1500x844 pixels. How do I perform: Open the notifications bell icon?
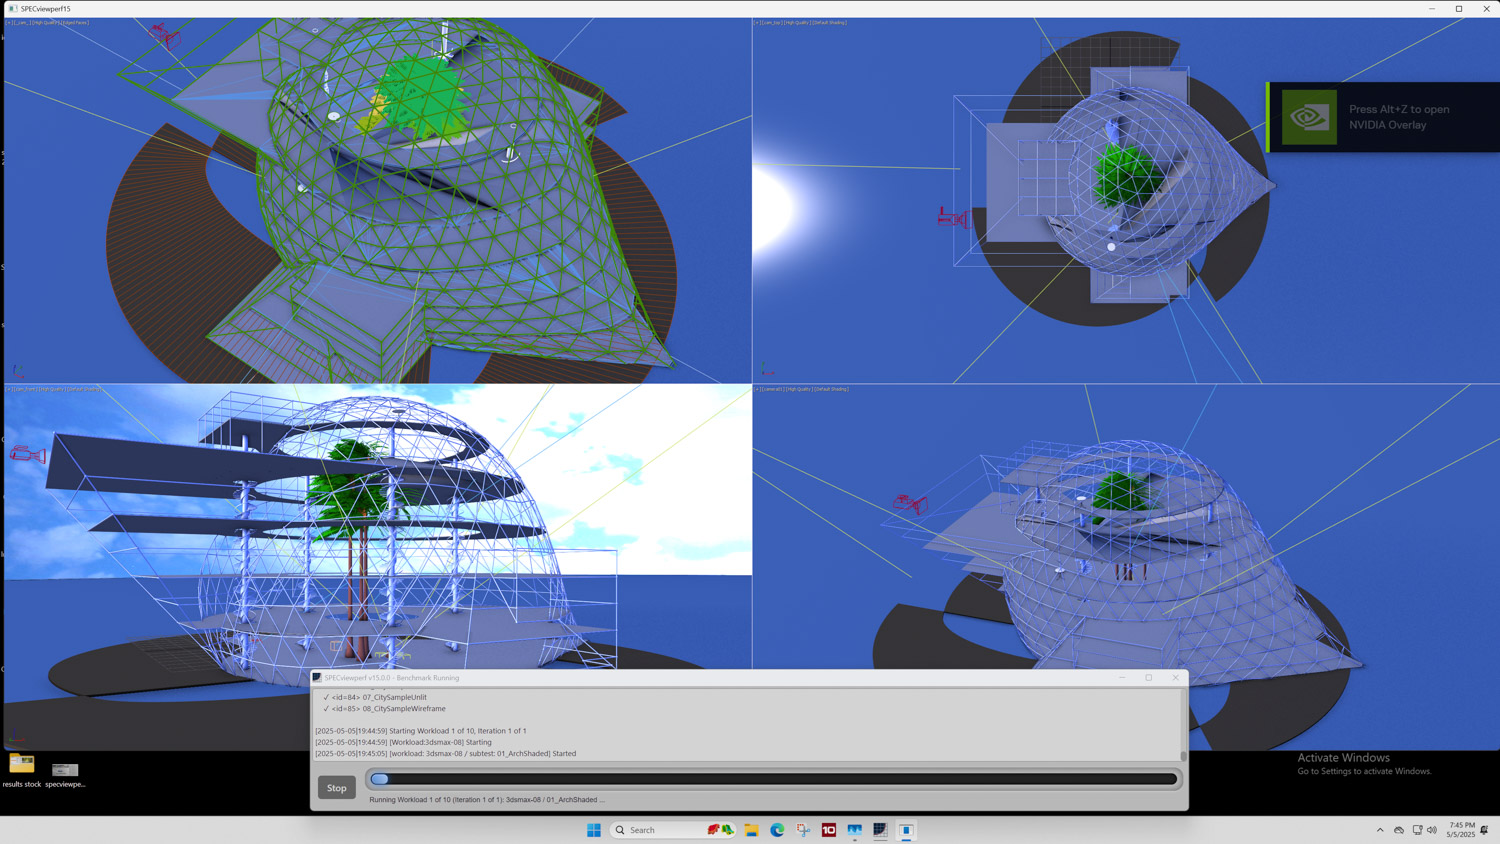(x=1484, y=830)
